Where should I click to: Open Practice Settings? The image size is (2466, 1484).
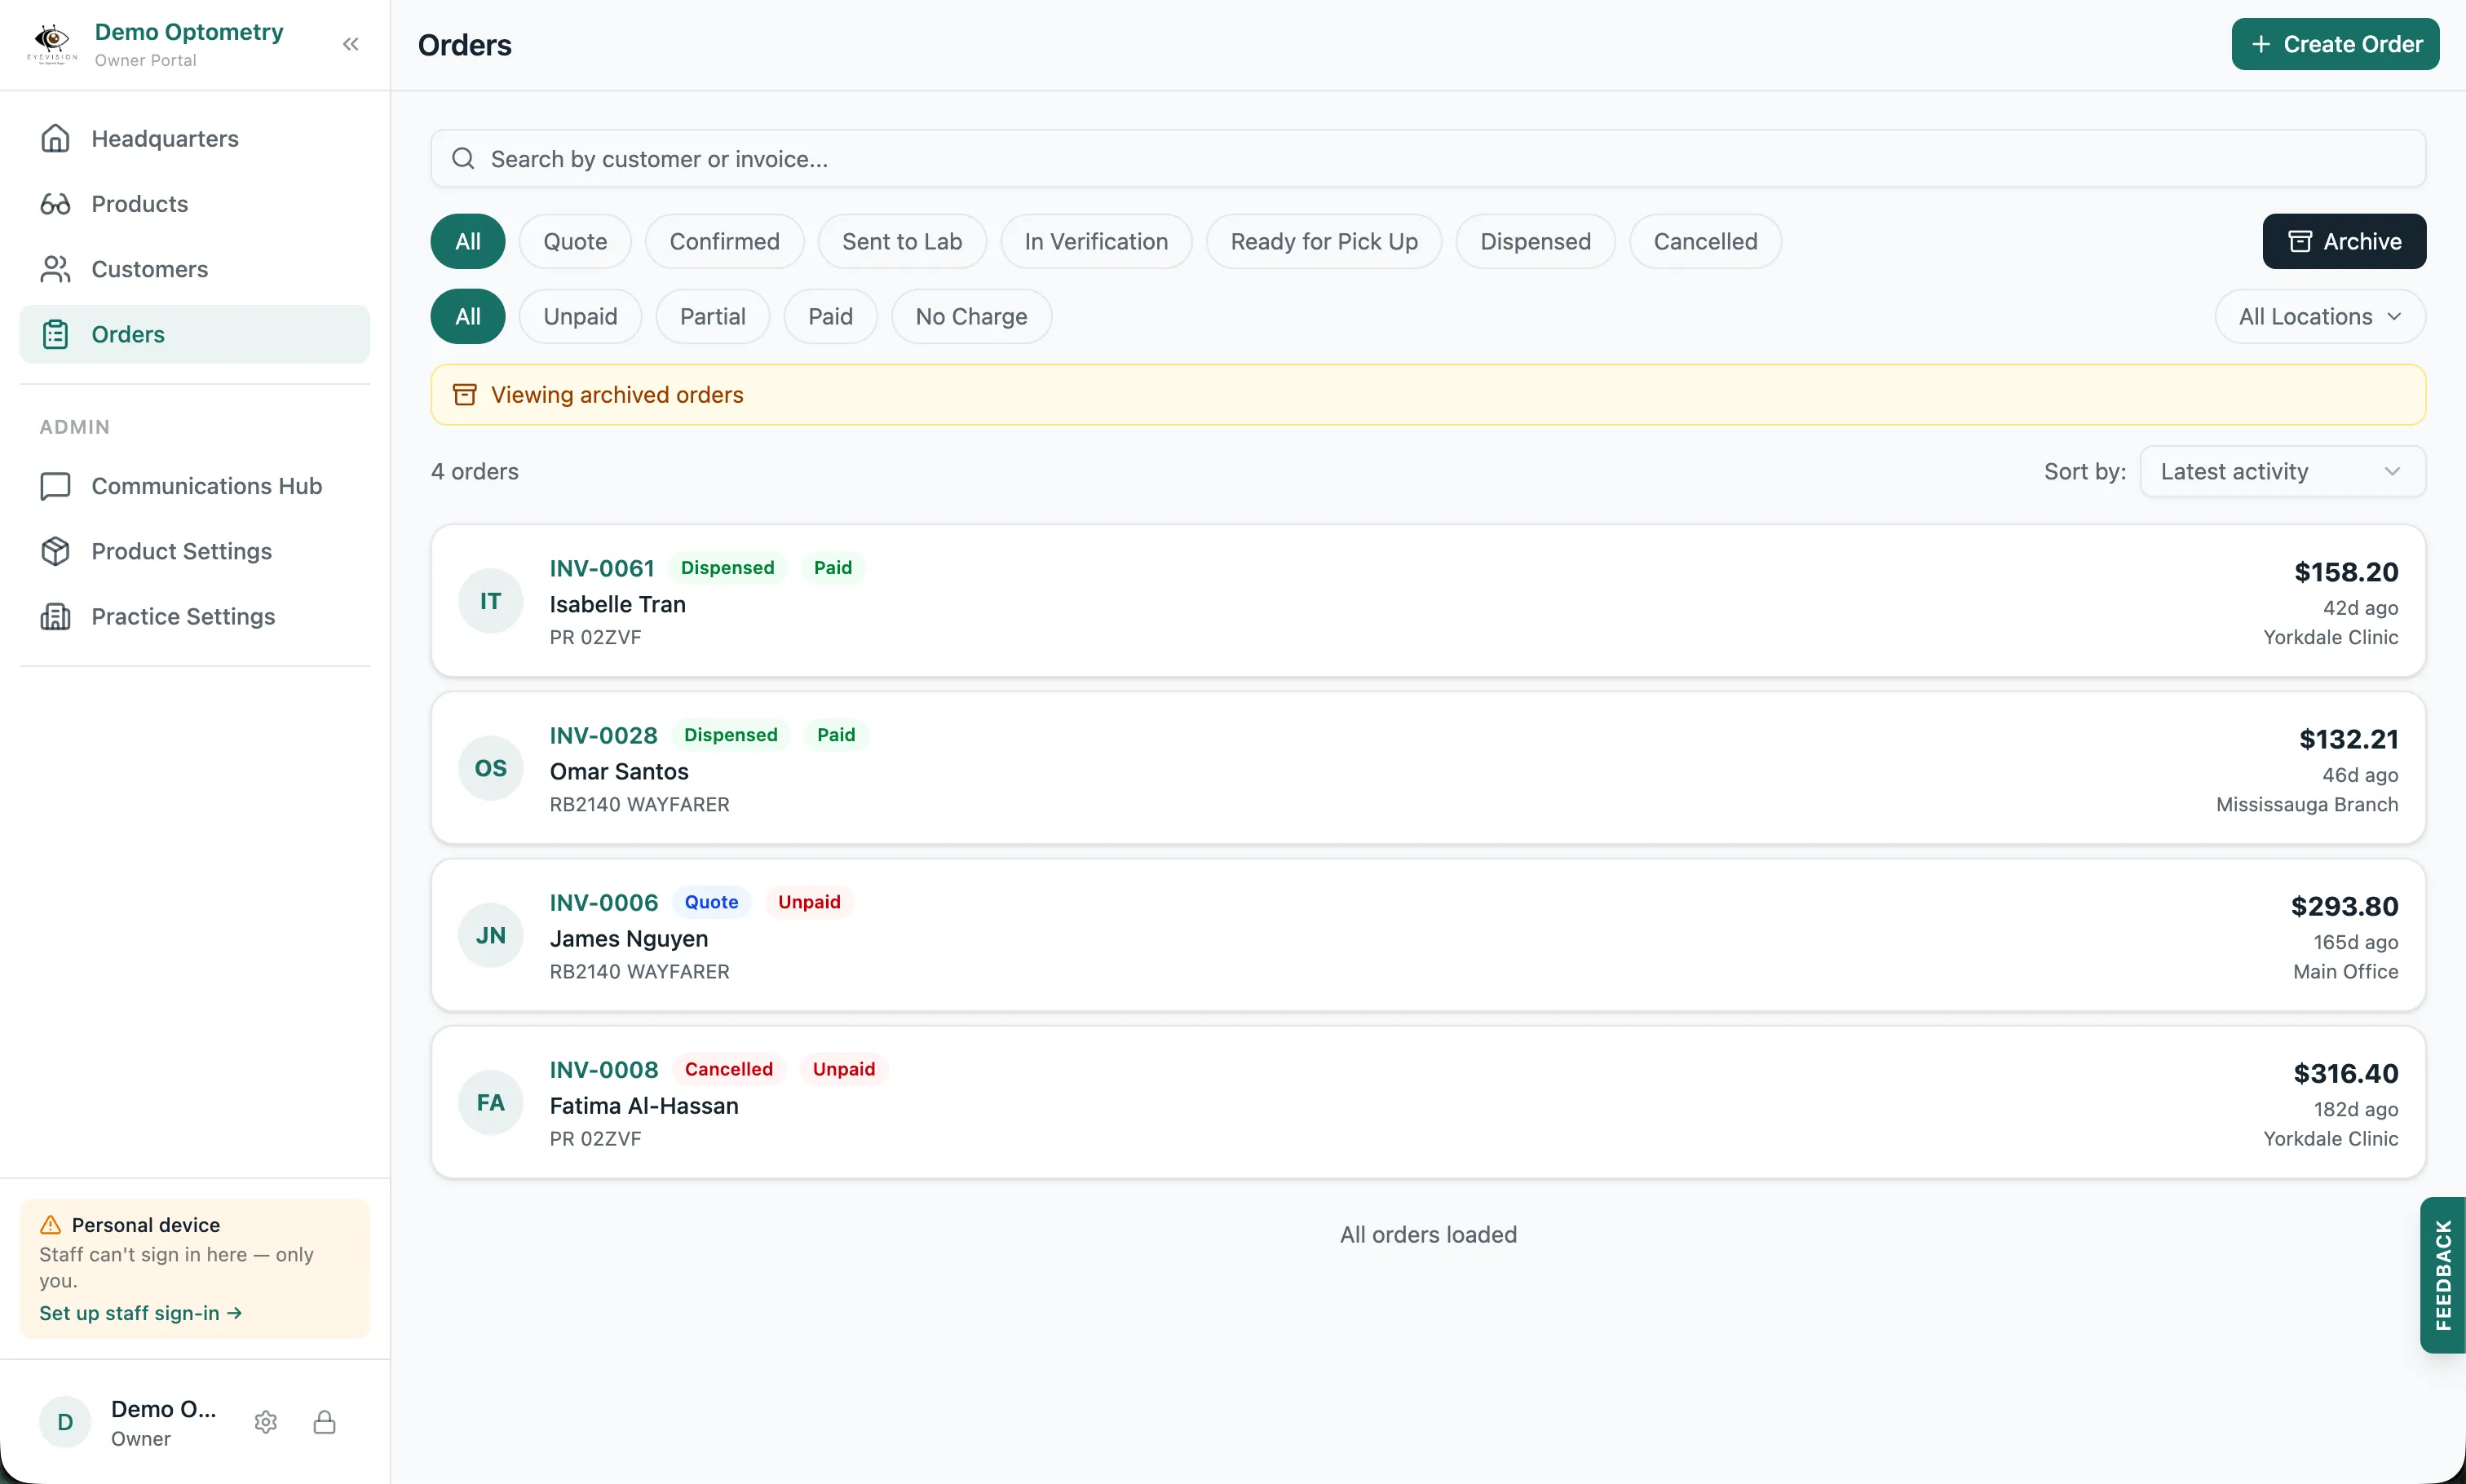[195, 616]
